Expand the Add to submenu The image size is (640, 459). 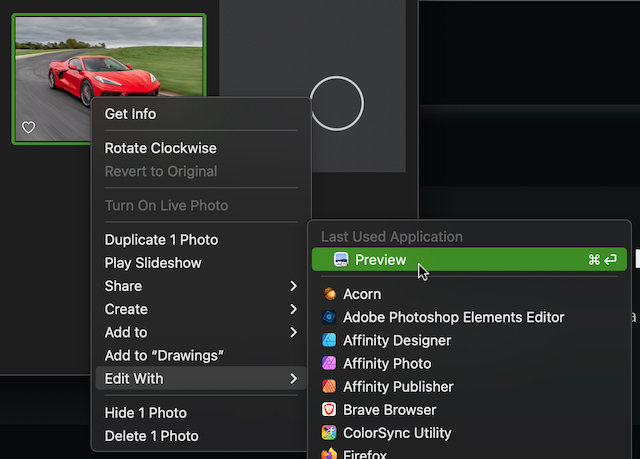[x=200, y=332]
